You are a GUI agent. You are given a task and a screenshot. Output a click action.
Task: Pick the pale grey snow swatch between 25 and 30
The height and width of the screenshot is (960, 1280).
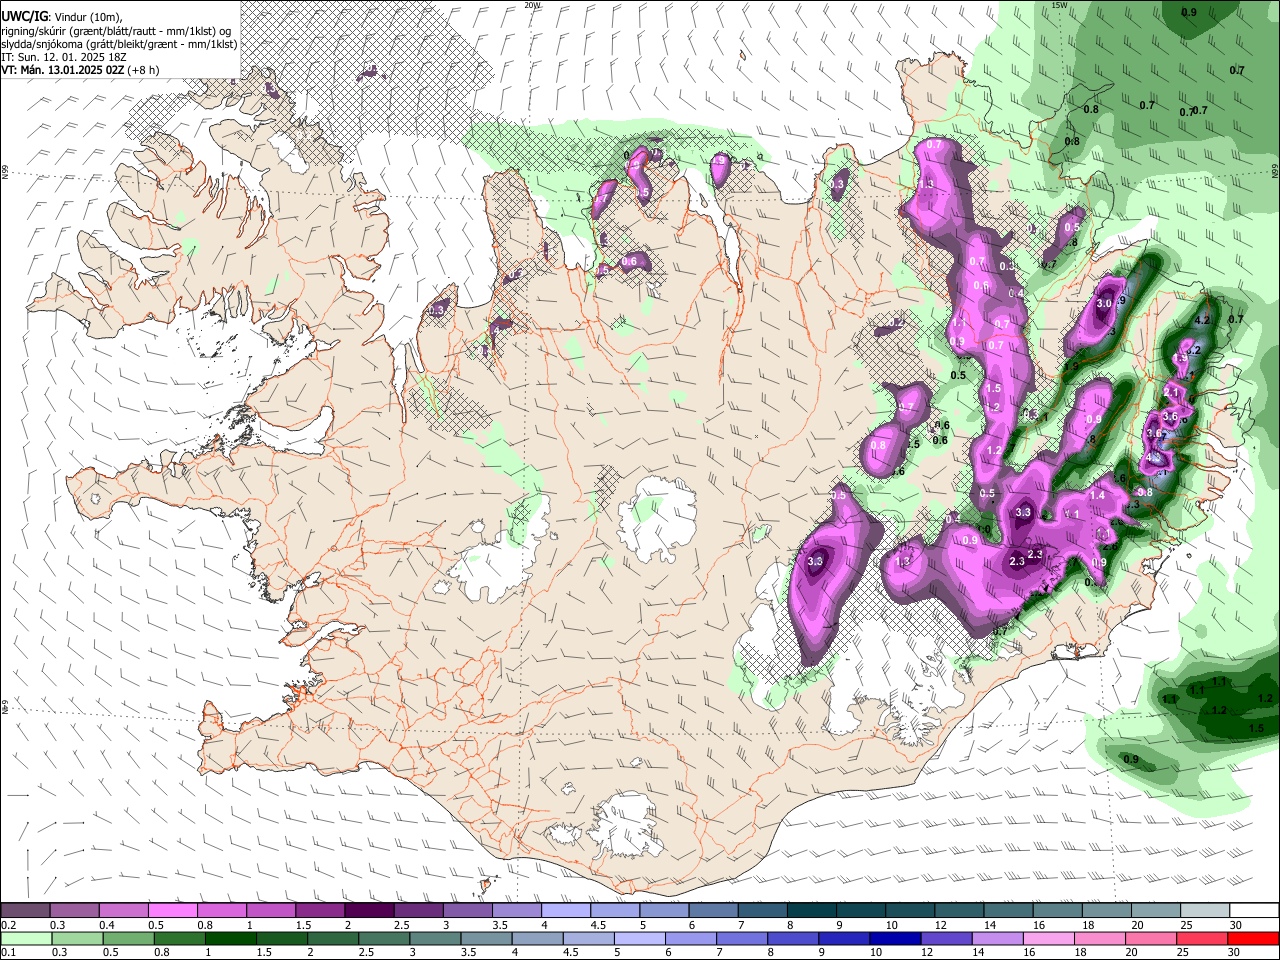[1204, 910]
